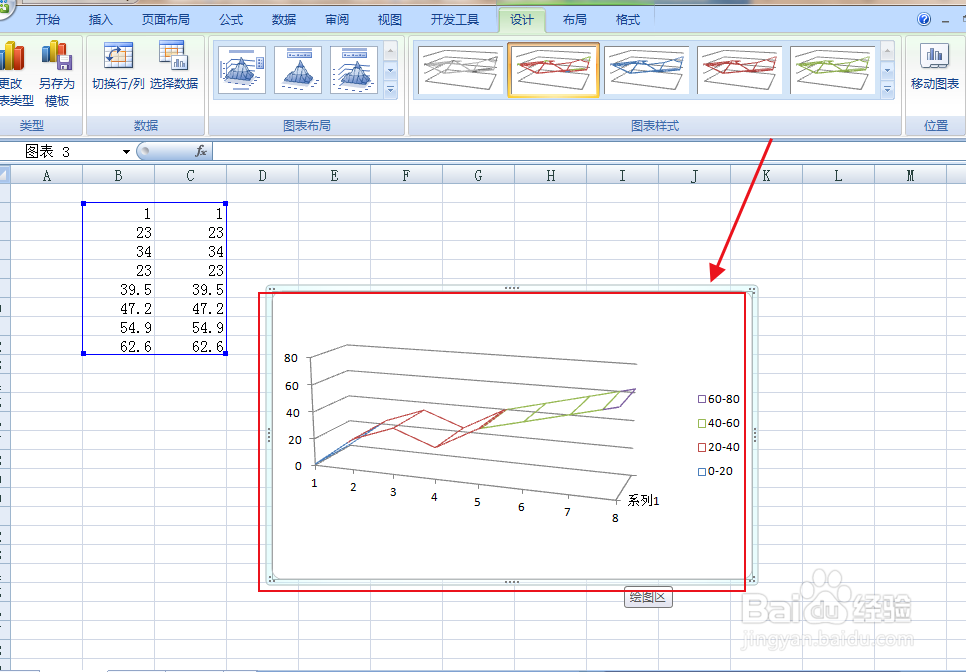Select the green chart style thumbnail
The image size is (966, 672).
[x=832, y=70]
